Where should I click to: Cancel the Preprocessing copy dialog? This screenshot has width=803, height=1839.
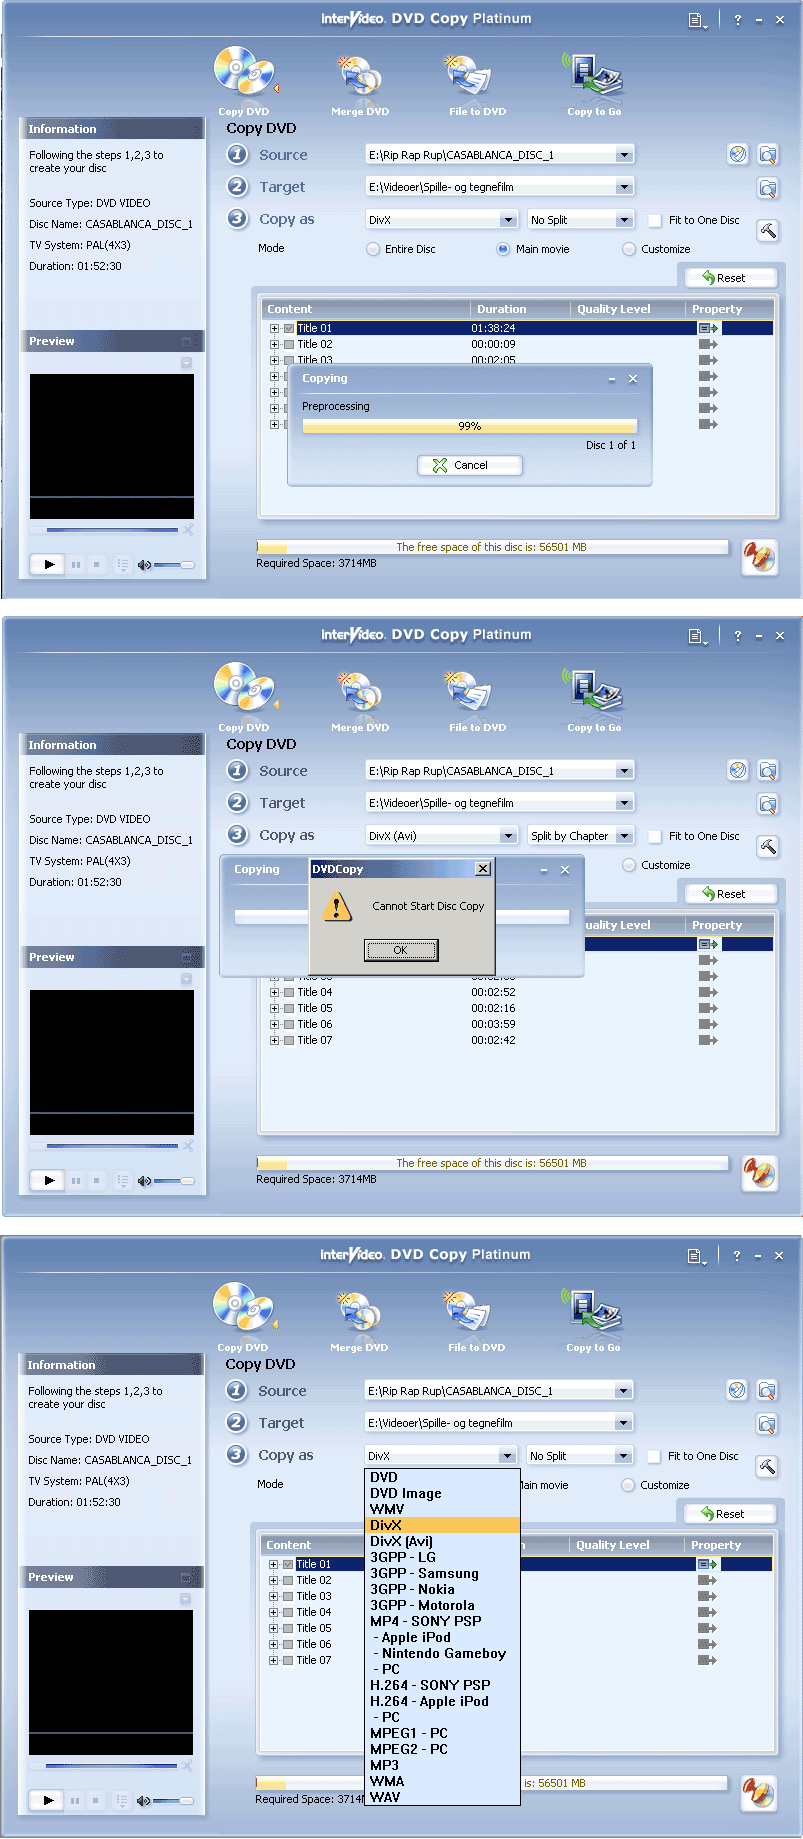(470, 465)
